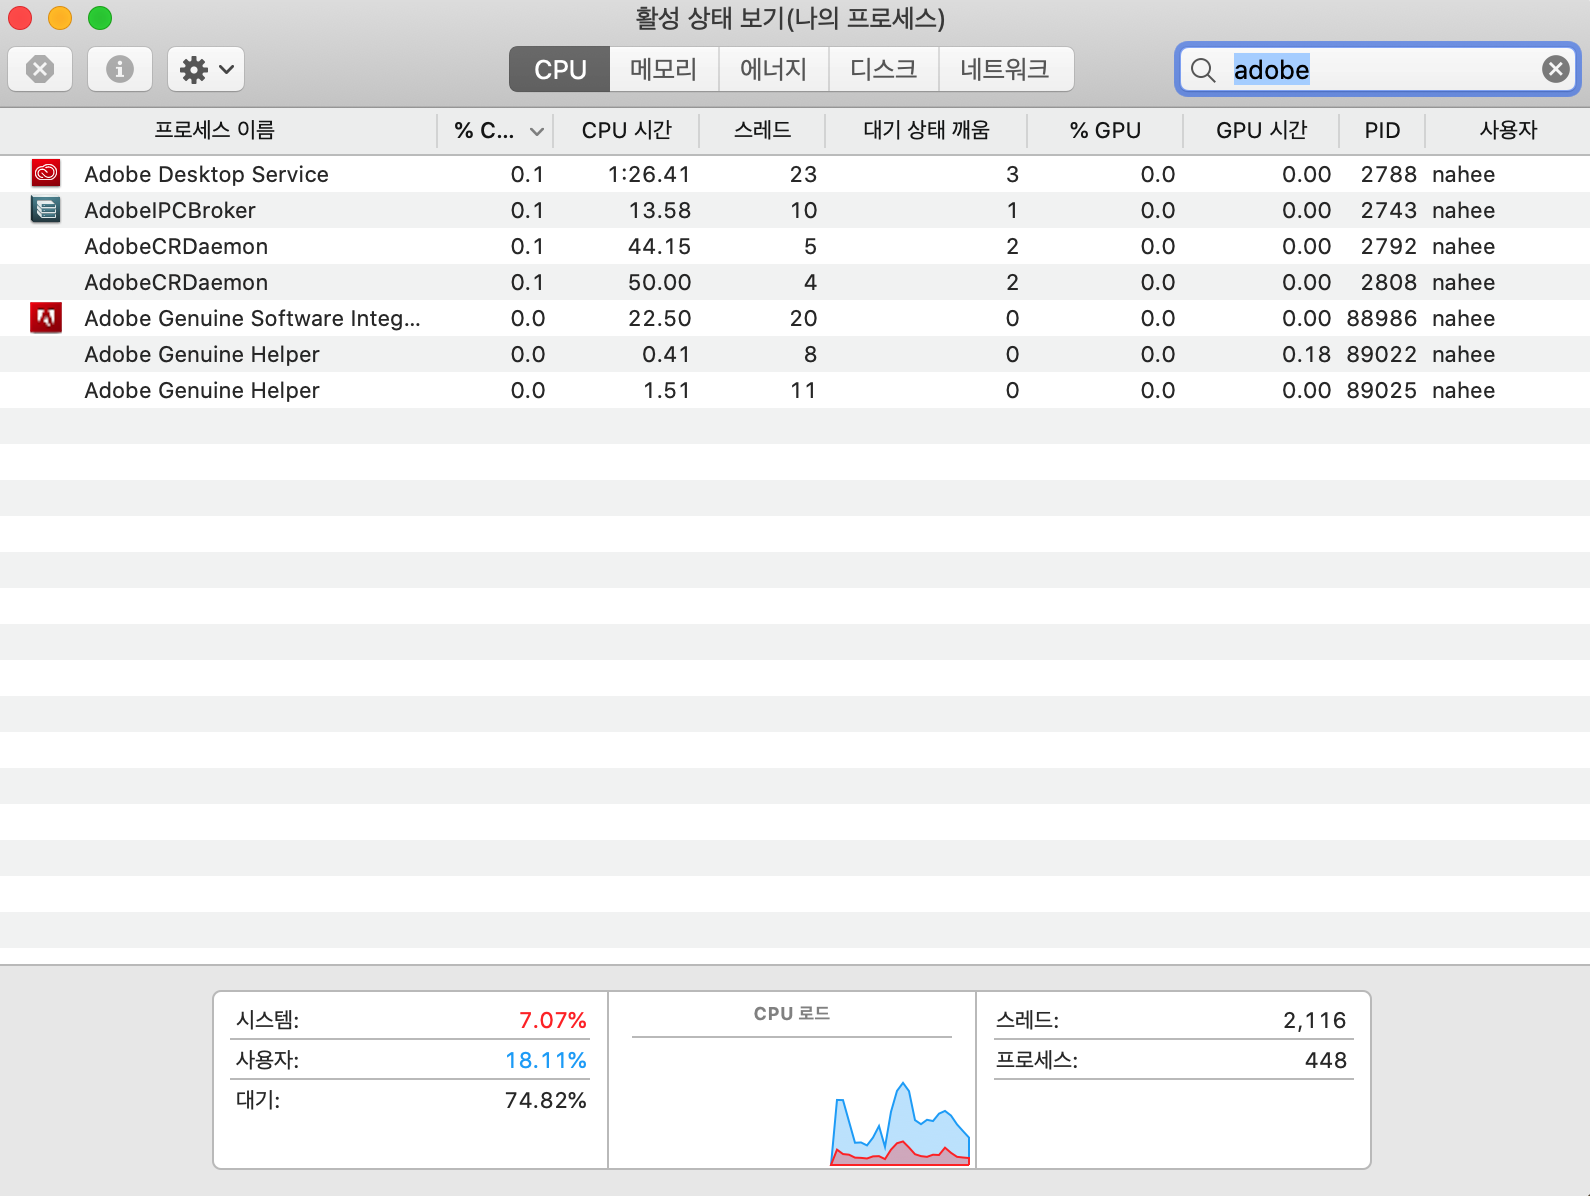
Task: Clear the adobe search field
Action: click(x=1555, y=69)
